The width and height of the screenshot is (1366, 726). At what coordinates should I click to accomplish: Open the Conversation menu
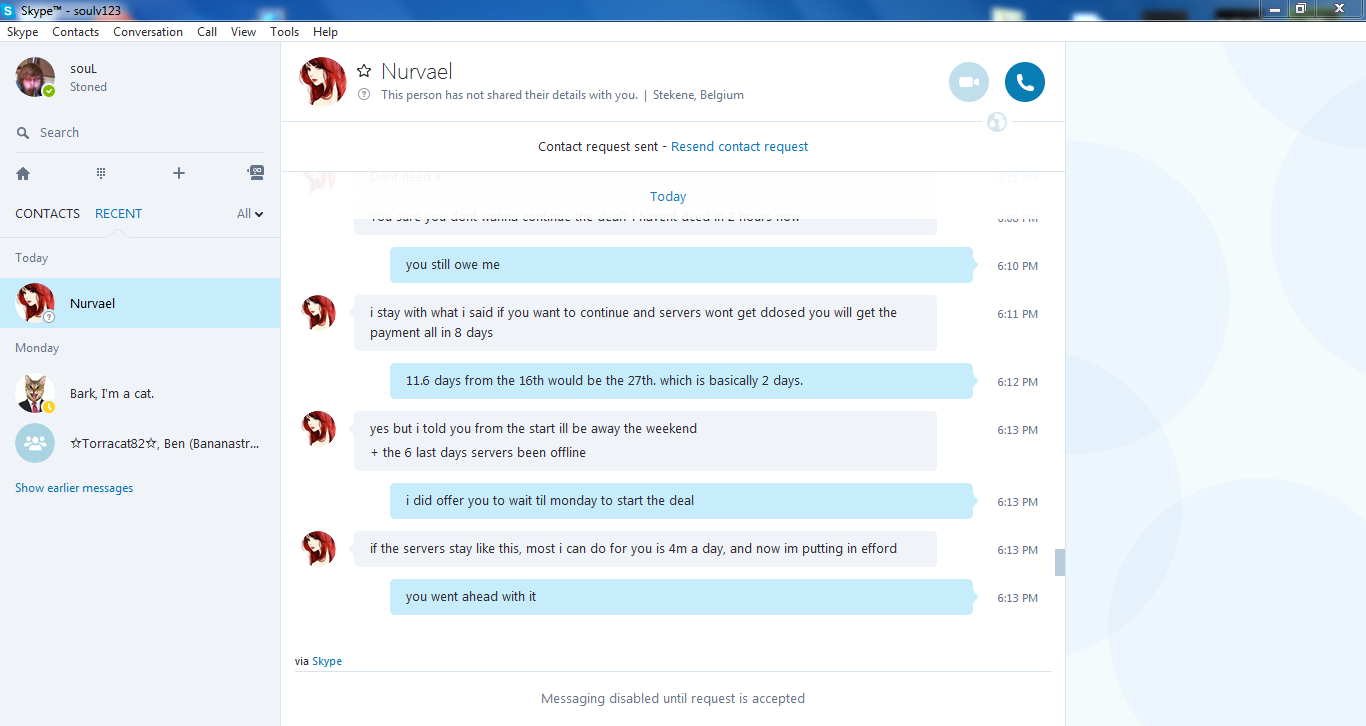click(148, 32)
